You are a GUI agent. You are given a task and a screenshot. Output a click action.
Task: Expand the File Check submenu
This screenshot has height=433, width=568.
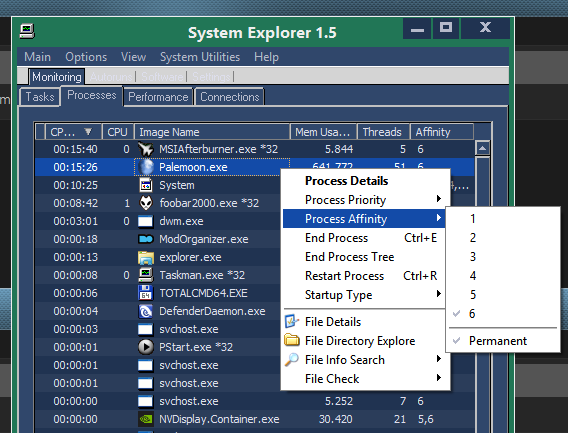pyautogui.click(x=366, y=379)
